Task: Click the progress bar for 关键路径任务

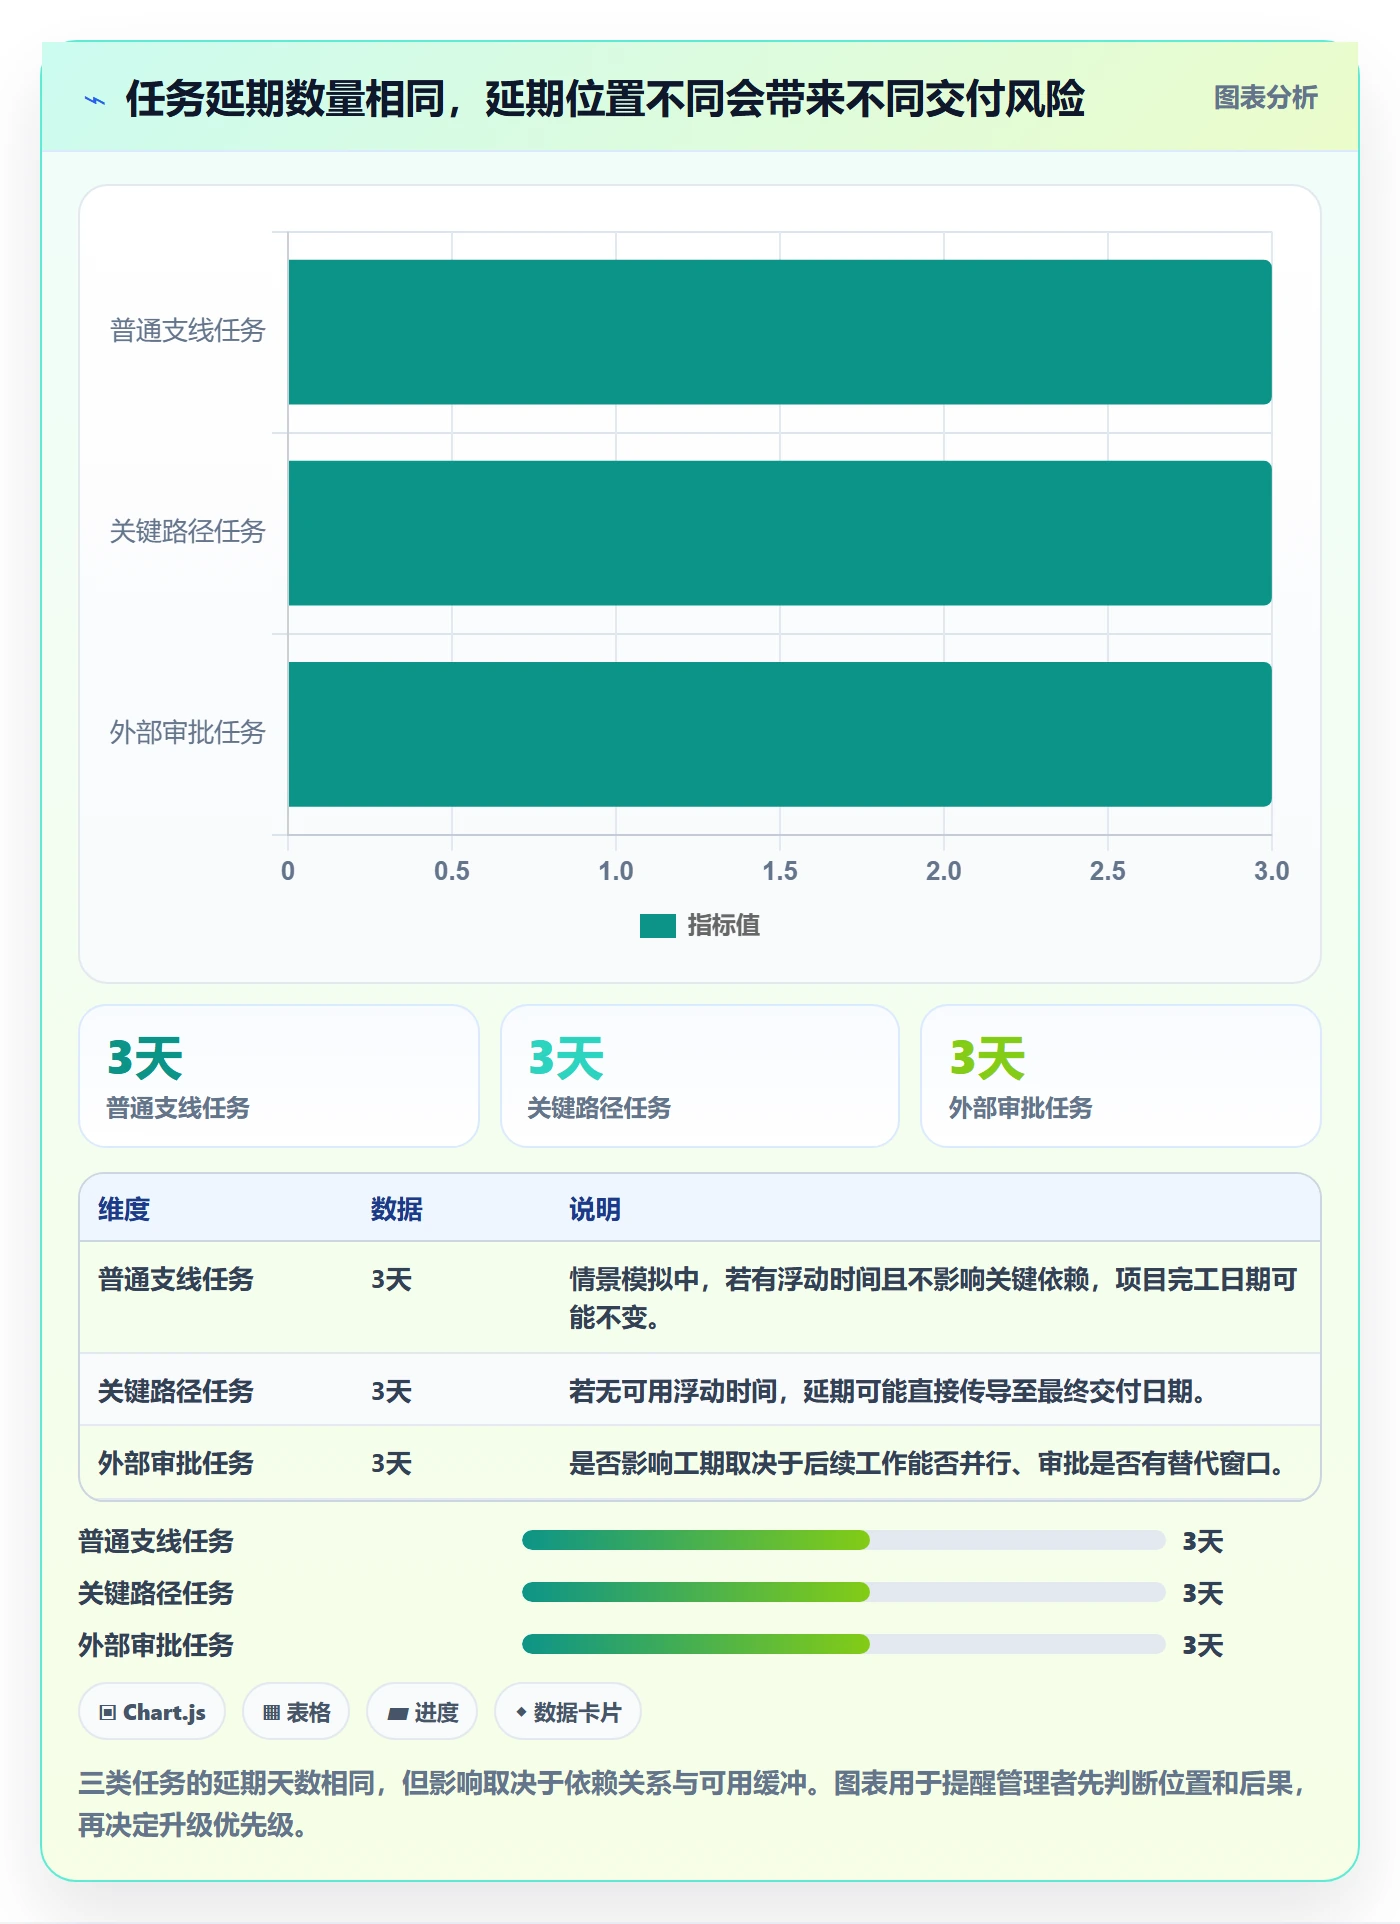Action: [843, 1592]
